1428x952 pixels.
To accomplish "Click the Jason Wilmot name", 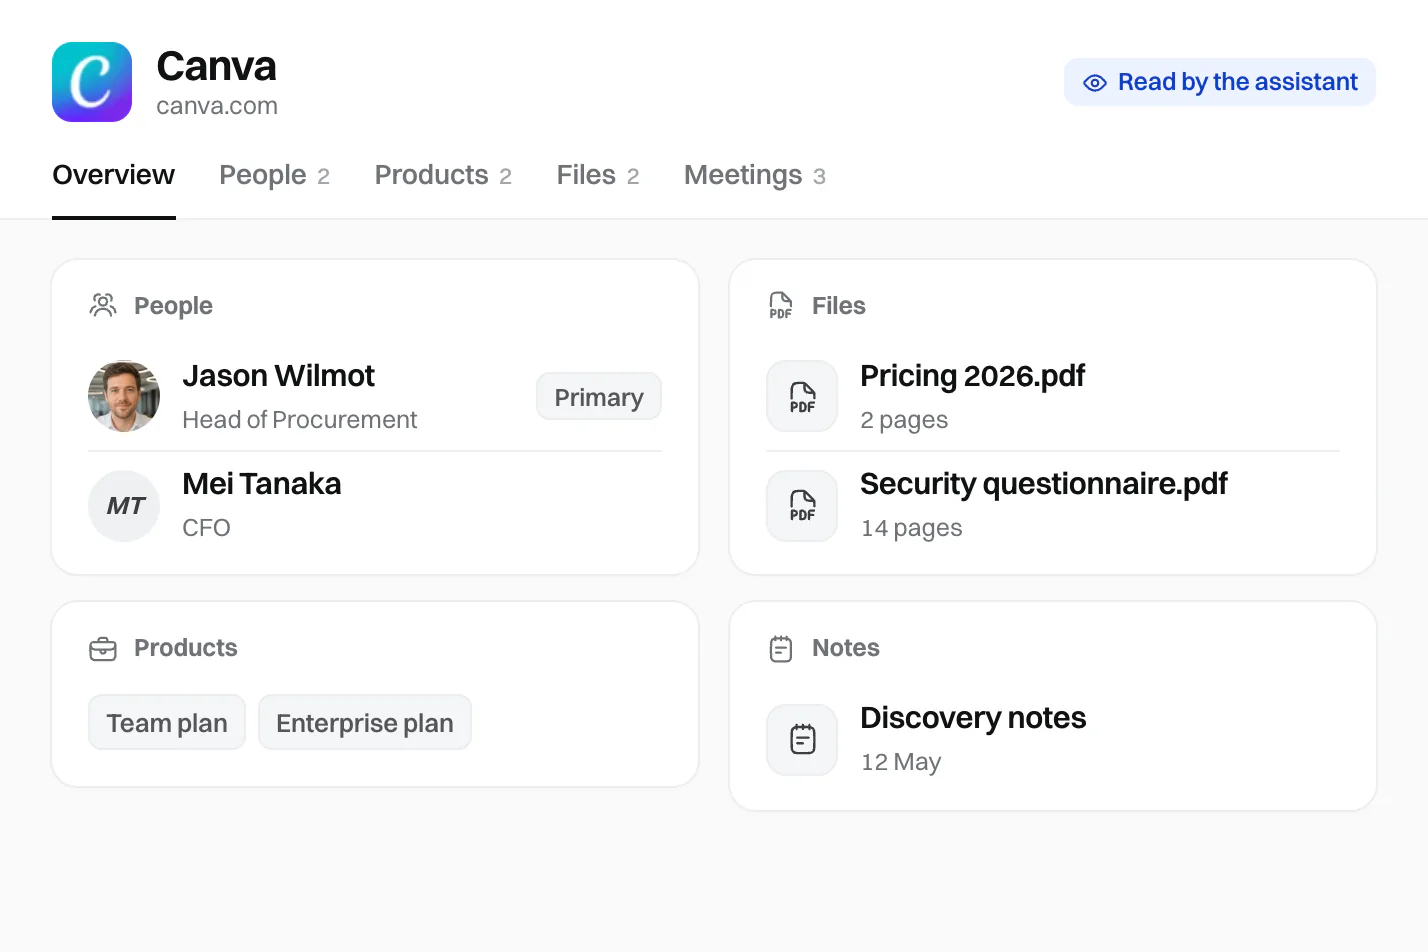I will (278, 376).
